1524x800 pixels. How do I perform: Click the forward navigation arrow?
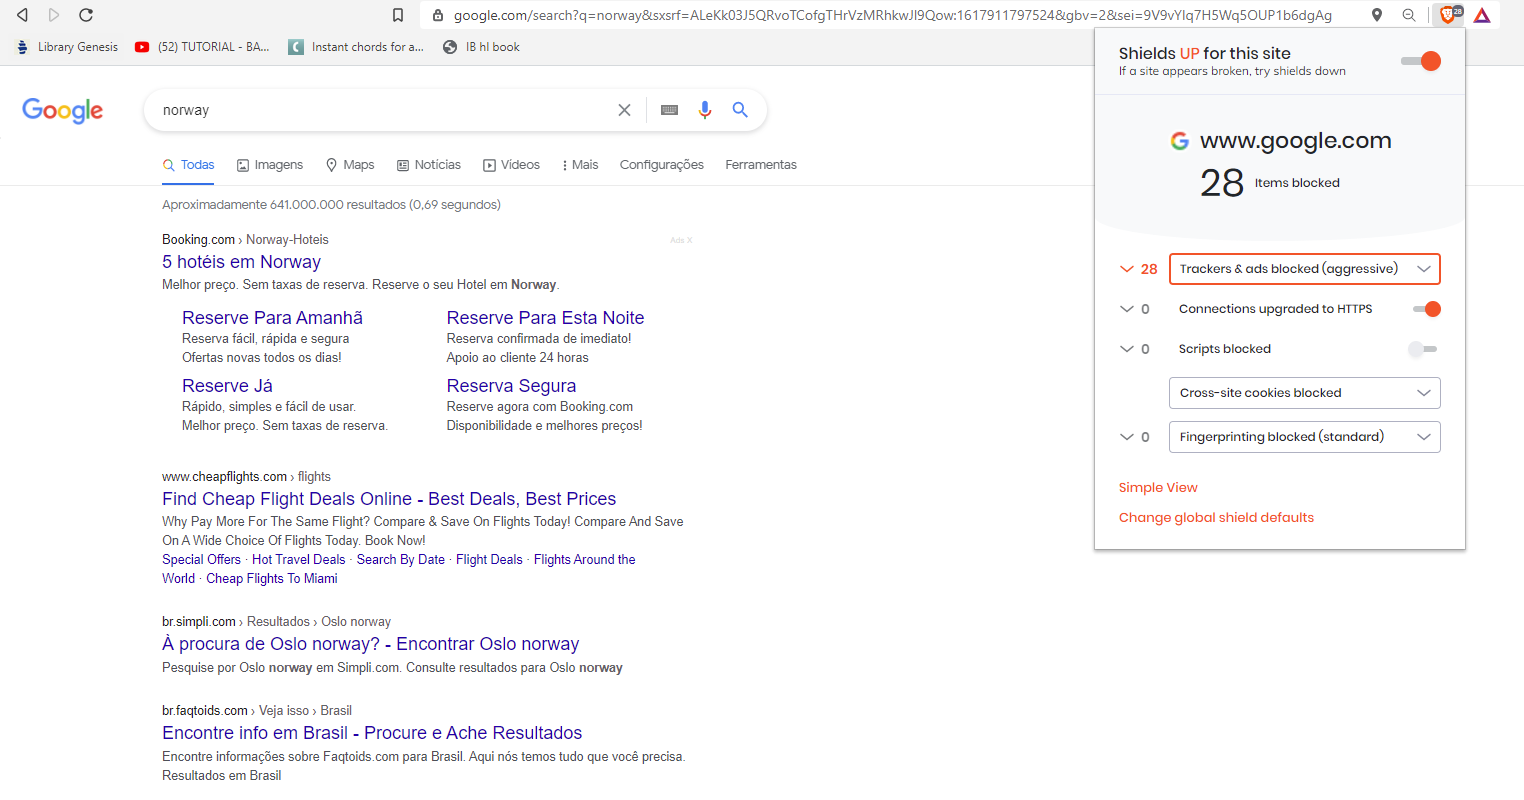54,15
